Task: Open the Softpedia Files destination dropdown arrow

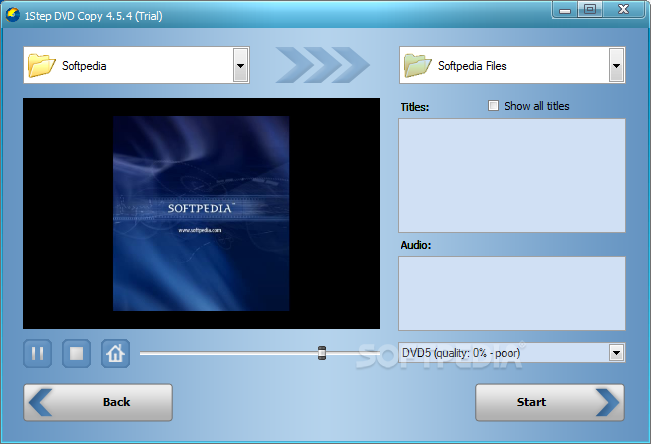Action: (x=617, y=65)
